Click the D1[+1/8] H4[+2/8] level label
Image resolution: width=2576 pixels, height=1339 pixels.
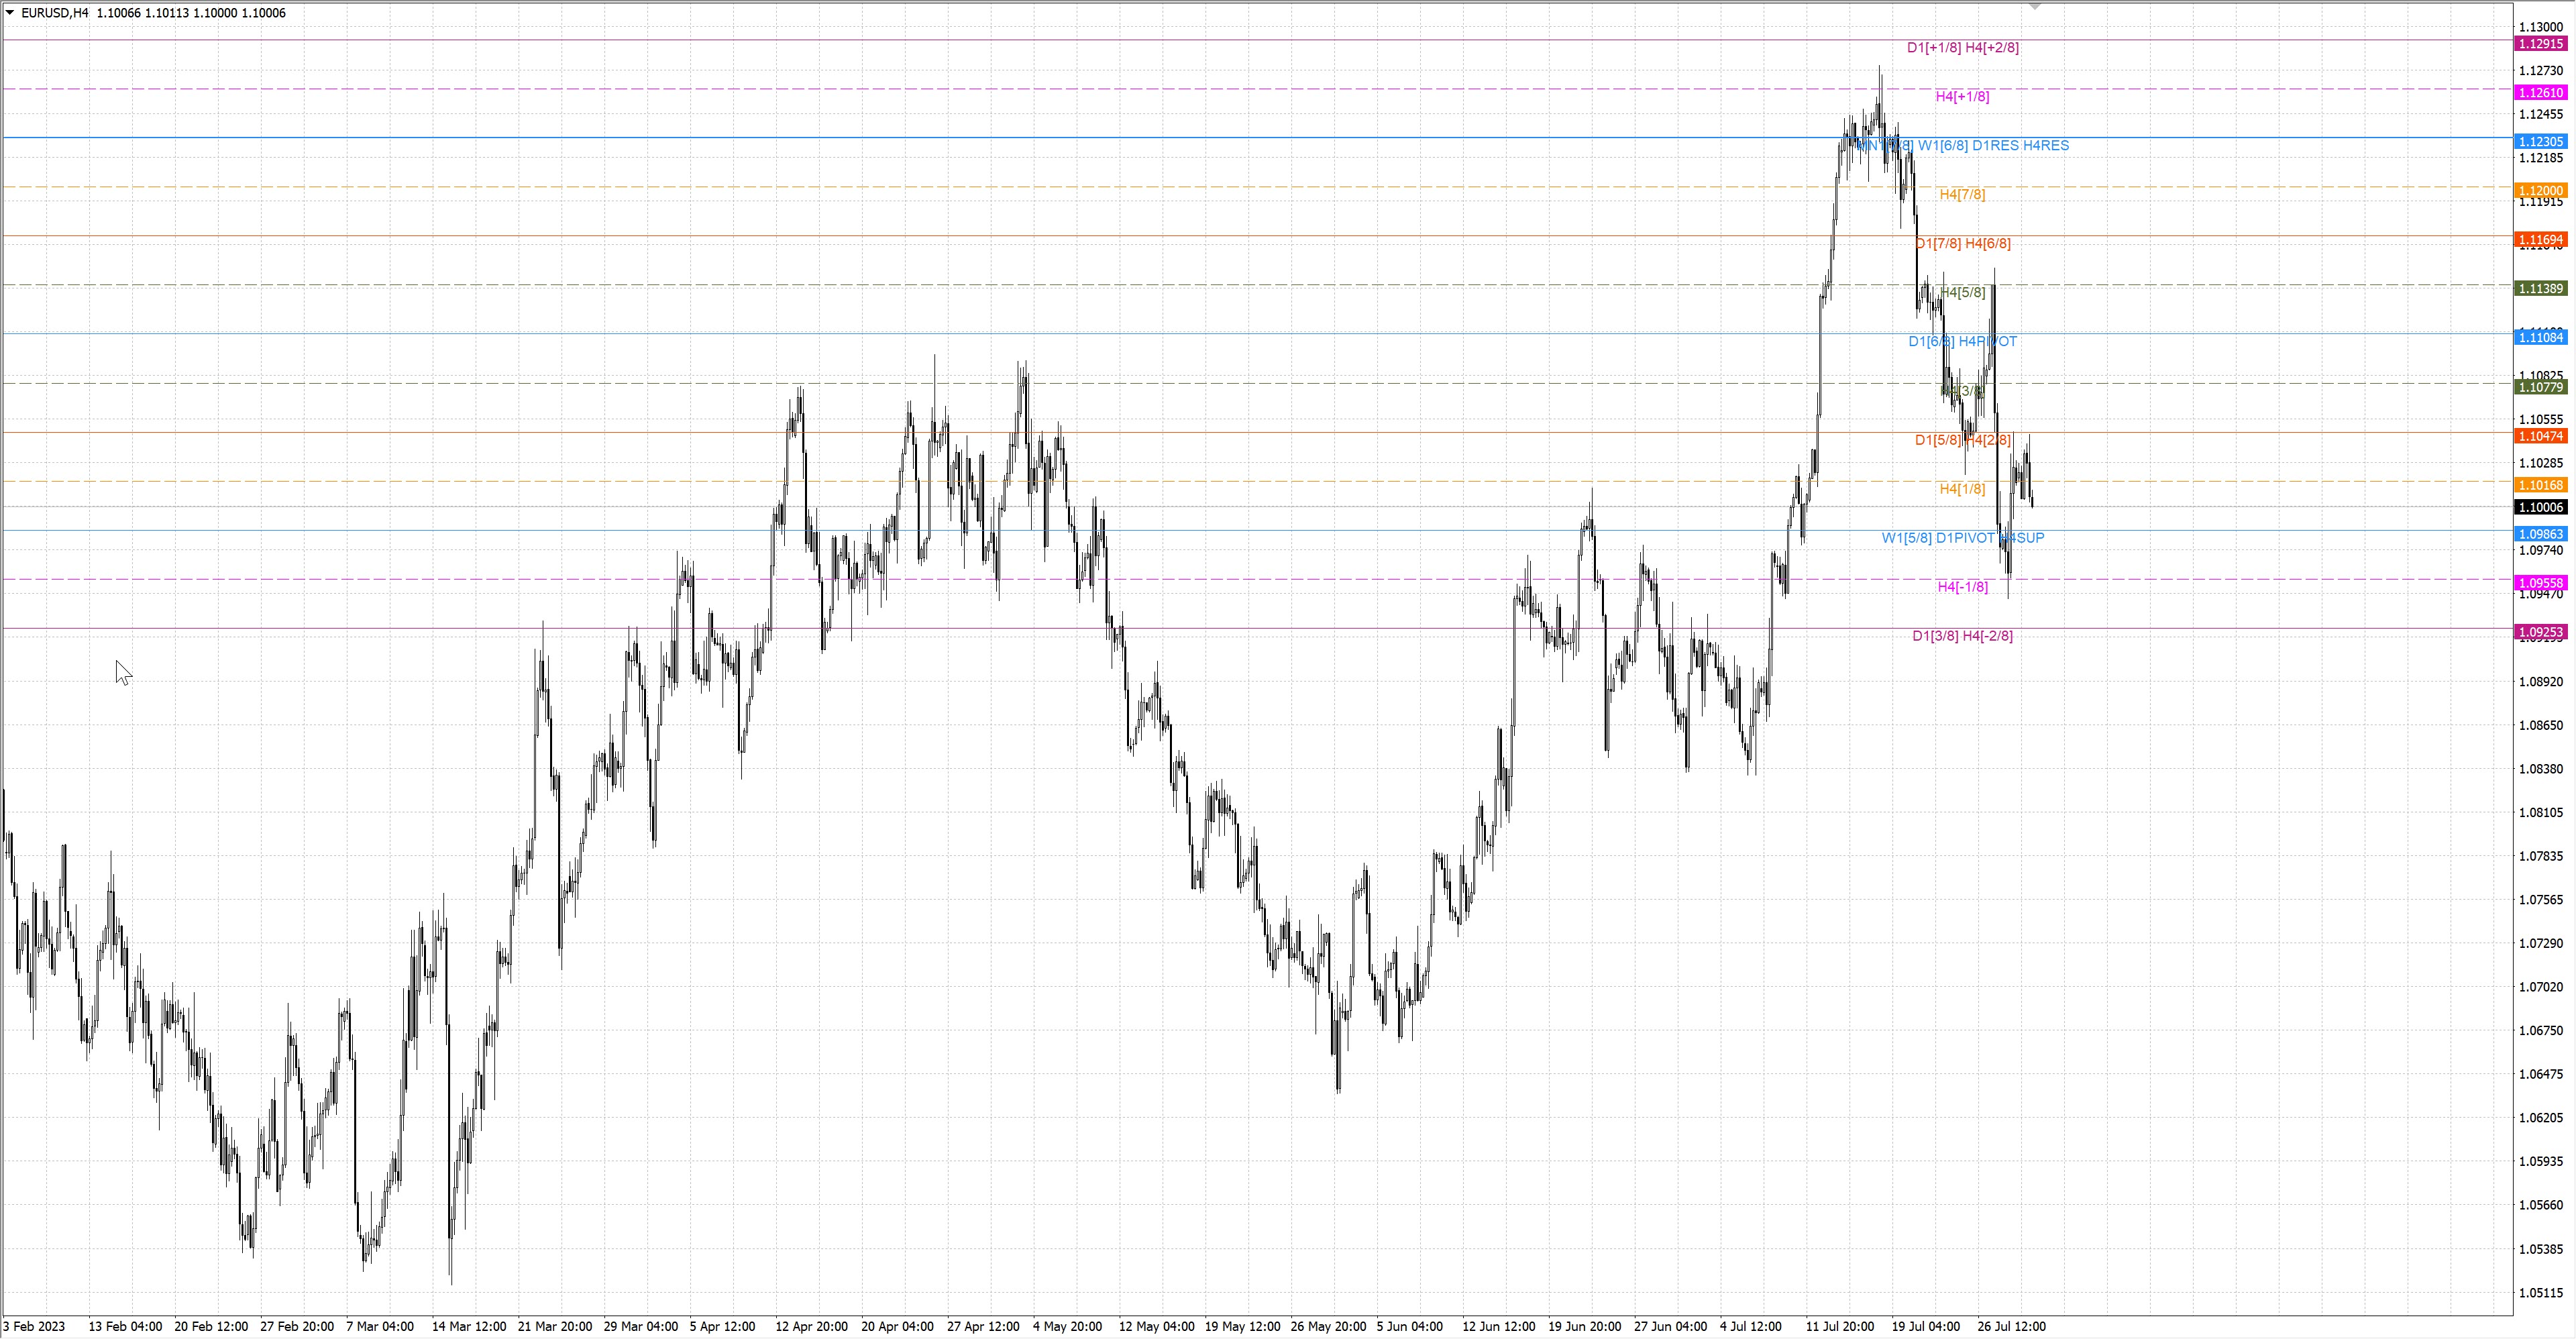pyautogui.click(x=1962, y=48)
